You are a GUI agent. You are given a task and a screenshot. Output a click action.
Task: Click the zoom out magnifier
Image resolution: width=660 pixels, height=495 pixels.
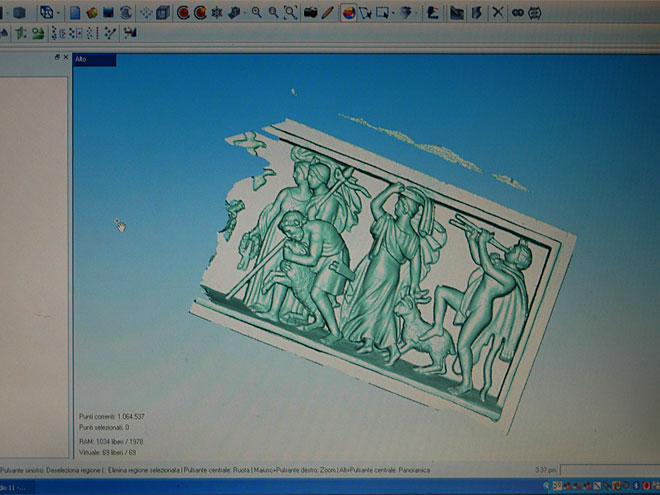point(273,13)
